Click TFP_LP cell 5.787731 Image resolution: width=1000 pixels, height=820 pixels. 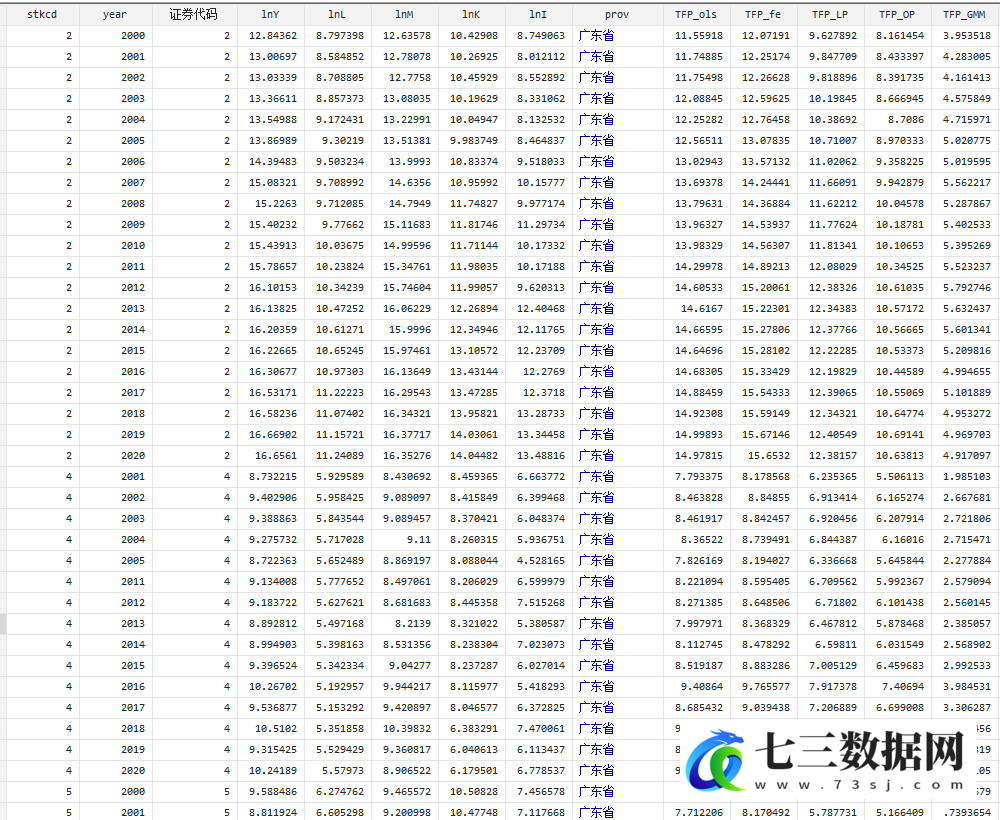(830, 812)
